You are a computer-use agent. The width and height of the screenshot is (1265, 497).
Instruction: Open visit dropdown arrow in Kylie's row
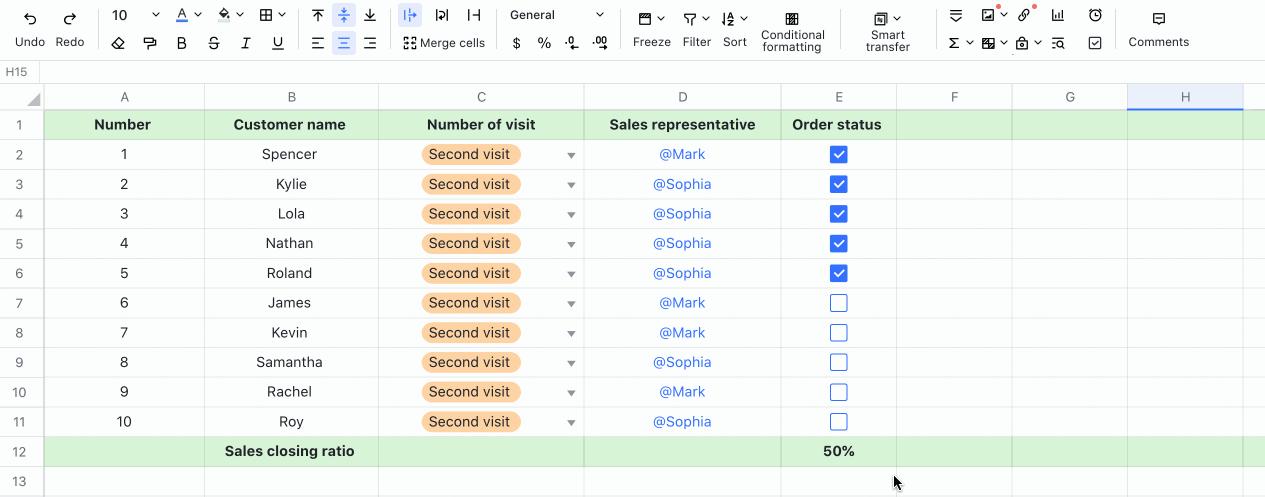click(571, 185)
